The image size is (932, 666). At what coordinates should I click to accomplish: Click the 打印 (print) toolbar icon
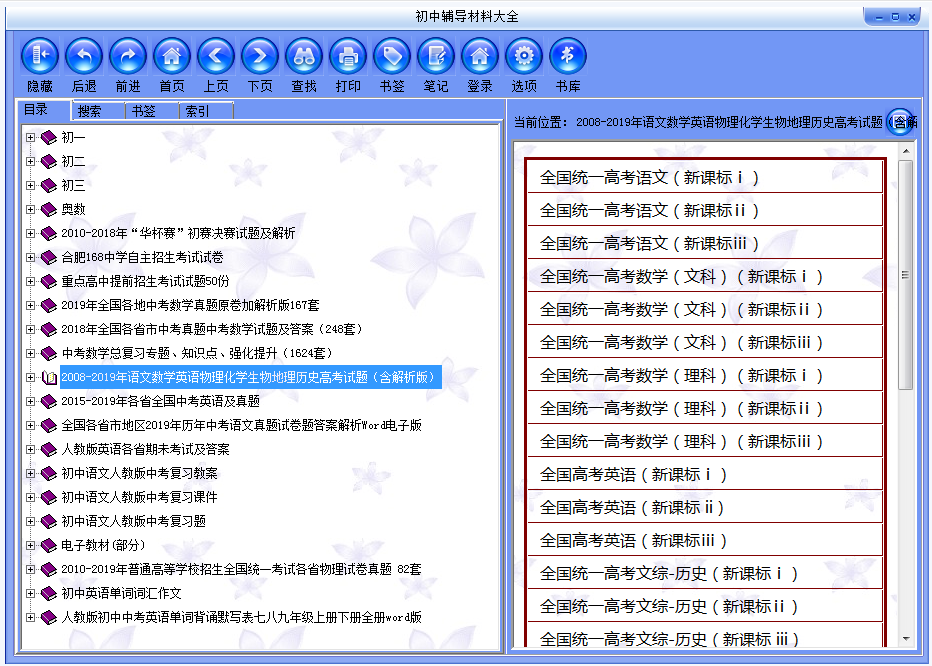[347, 57]
